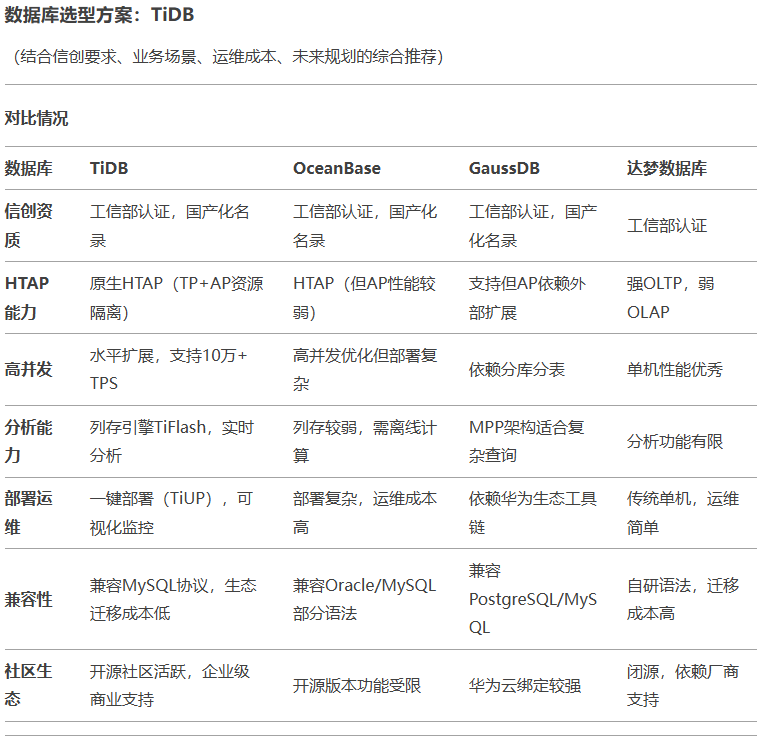Click the cell '自研语法，迁移成本高'
The width and height of the screenshot is (764, 742).
(683, 599)
